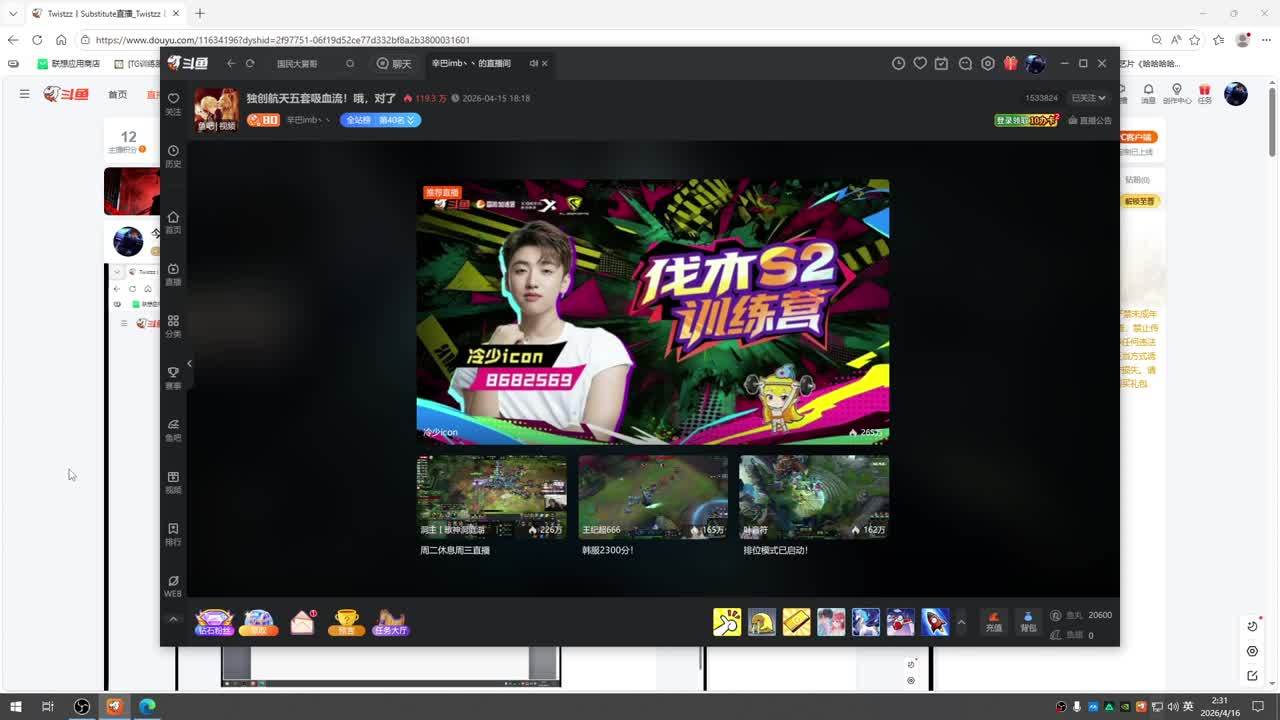
Task: Open OBS Studio from the taskbar
Action: [82, 706]
